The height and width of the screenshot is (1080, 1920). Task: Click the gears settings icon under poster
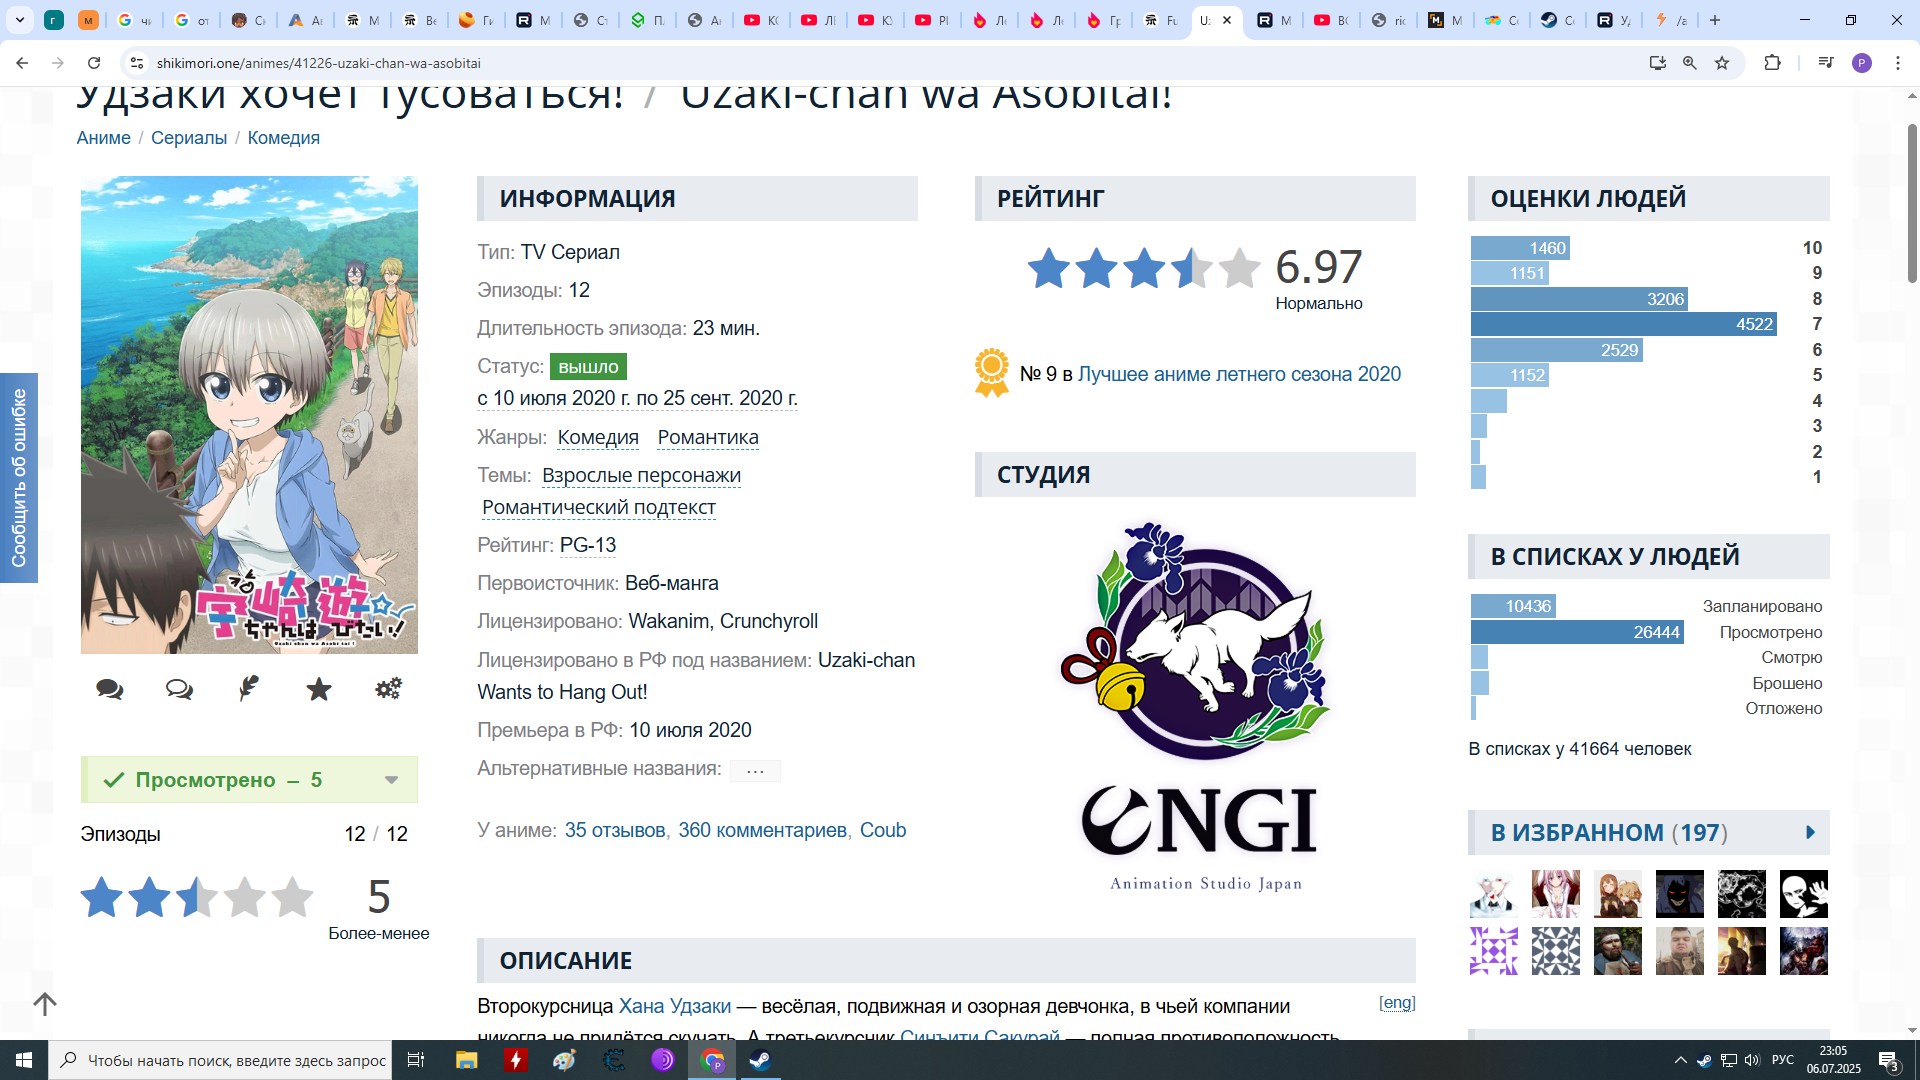pyautogui.click(x=388, y=688)
